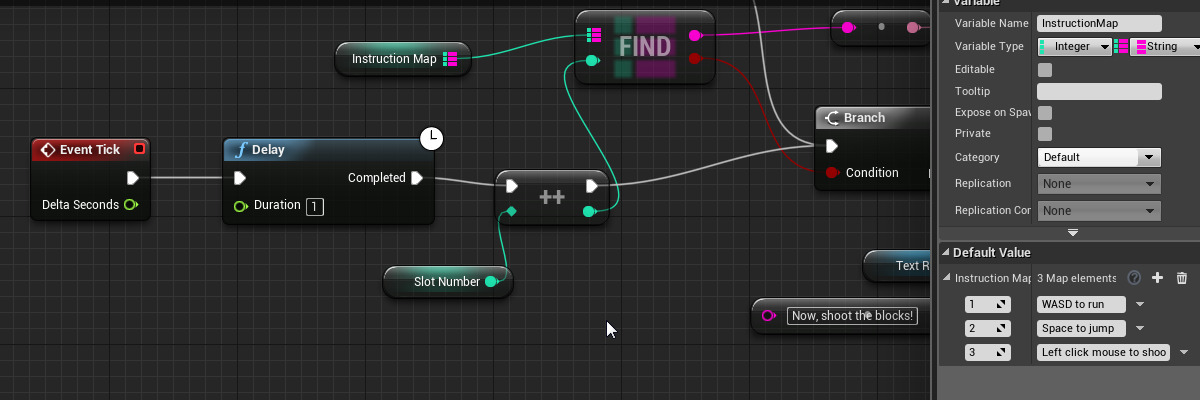Open the Integer key type dropdown
The width and height of the screenshot is (1200, 400).
[1075, 46]
